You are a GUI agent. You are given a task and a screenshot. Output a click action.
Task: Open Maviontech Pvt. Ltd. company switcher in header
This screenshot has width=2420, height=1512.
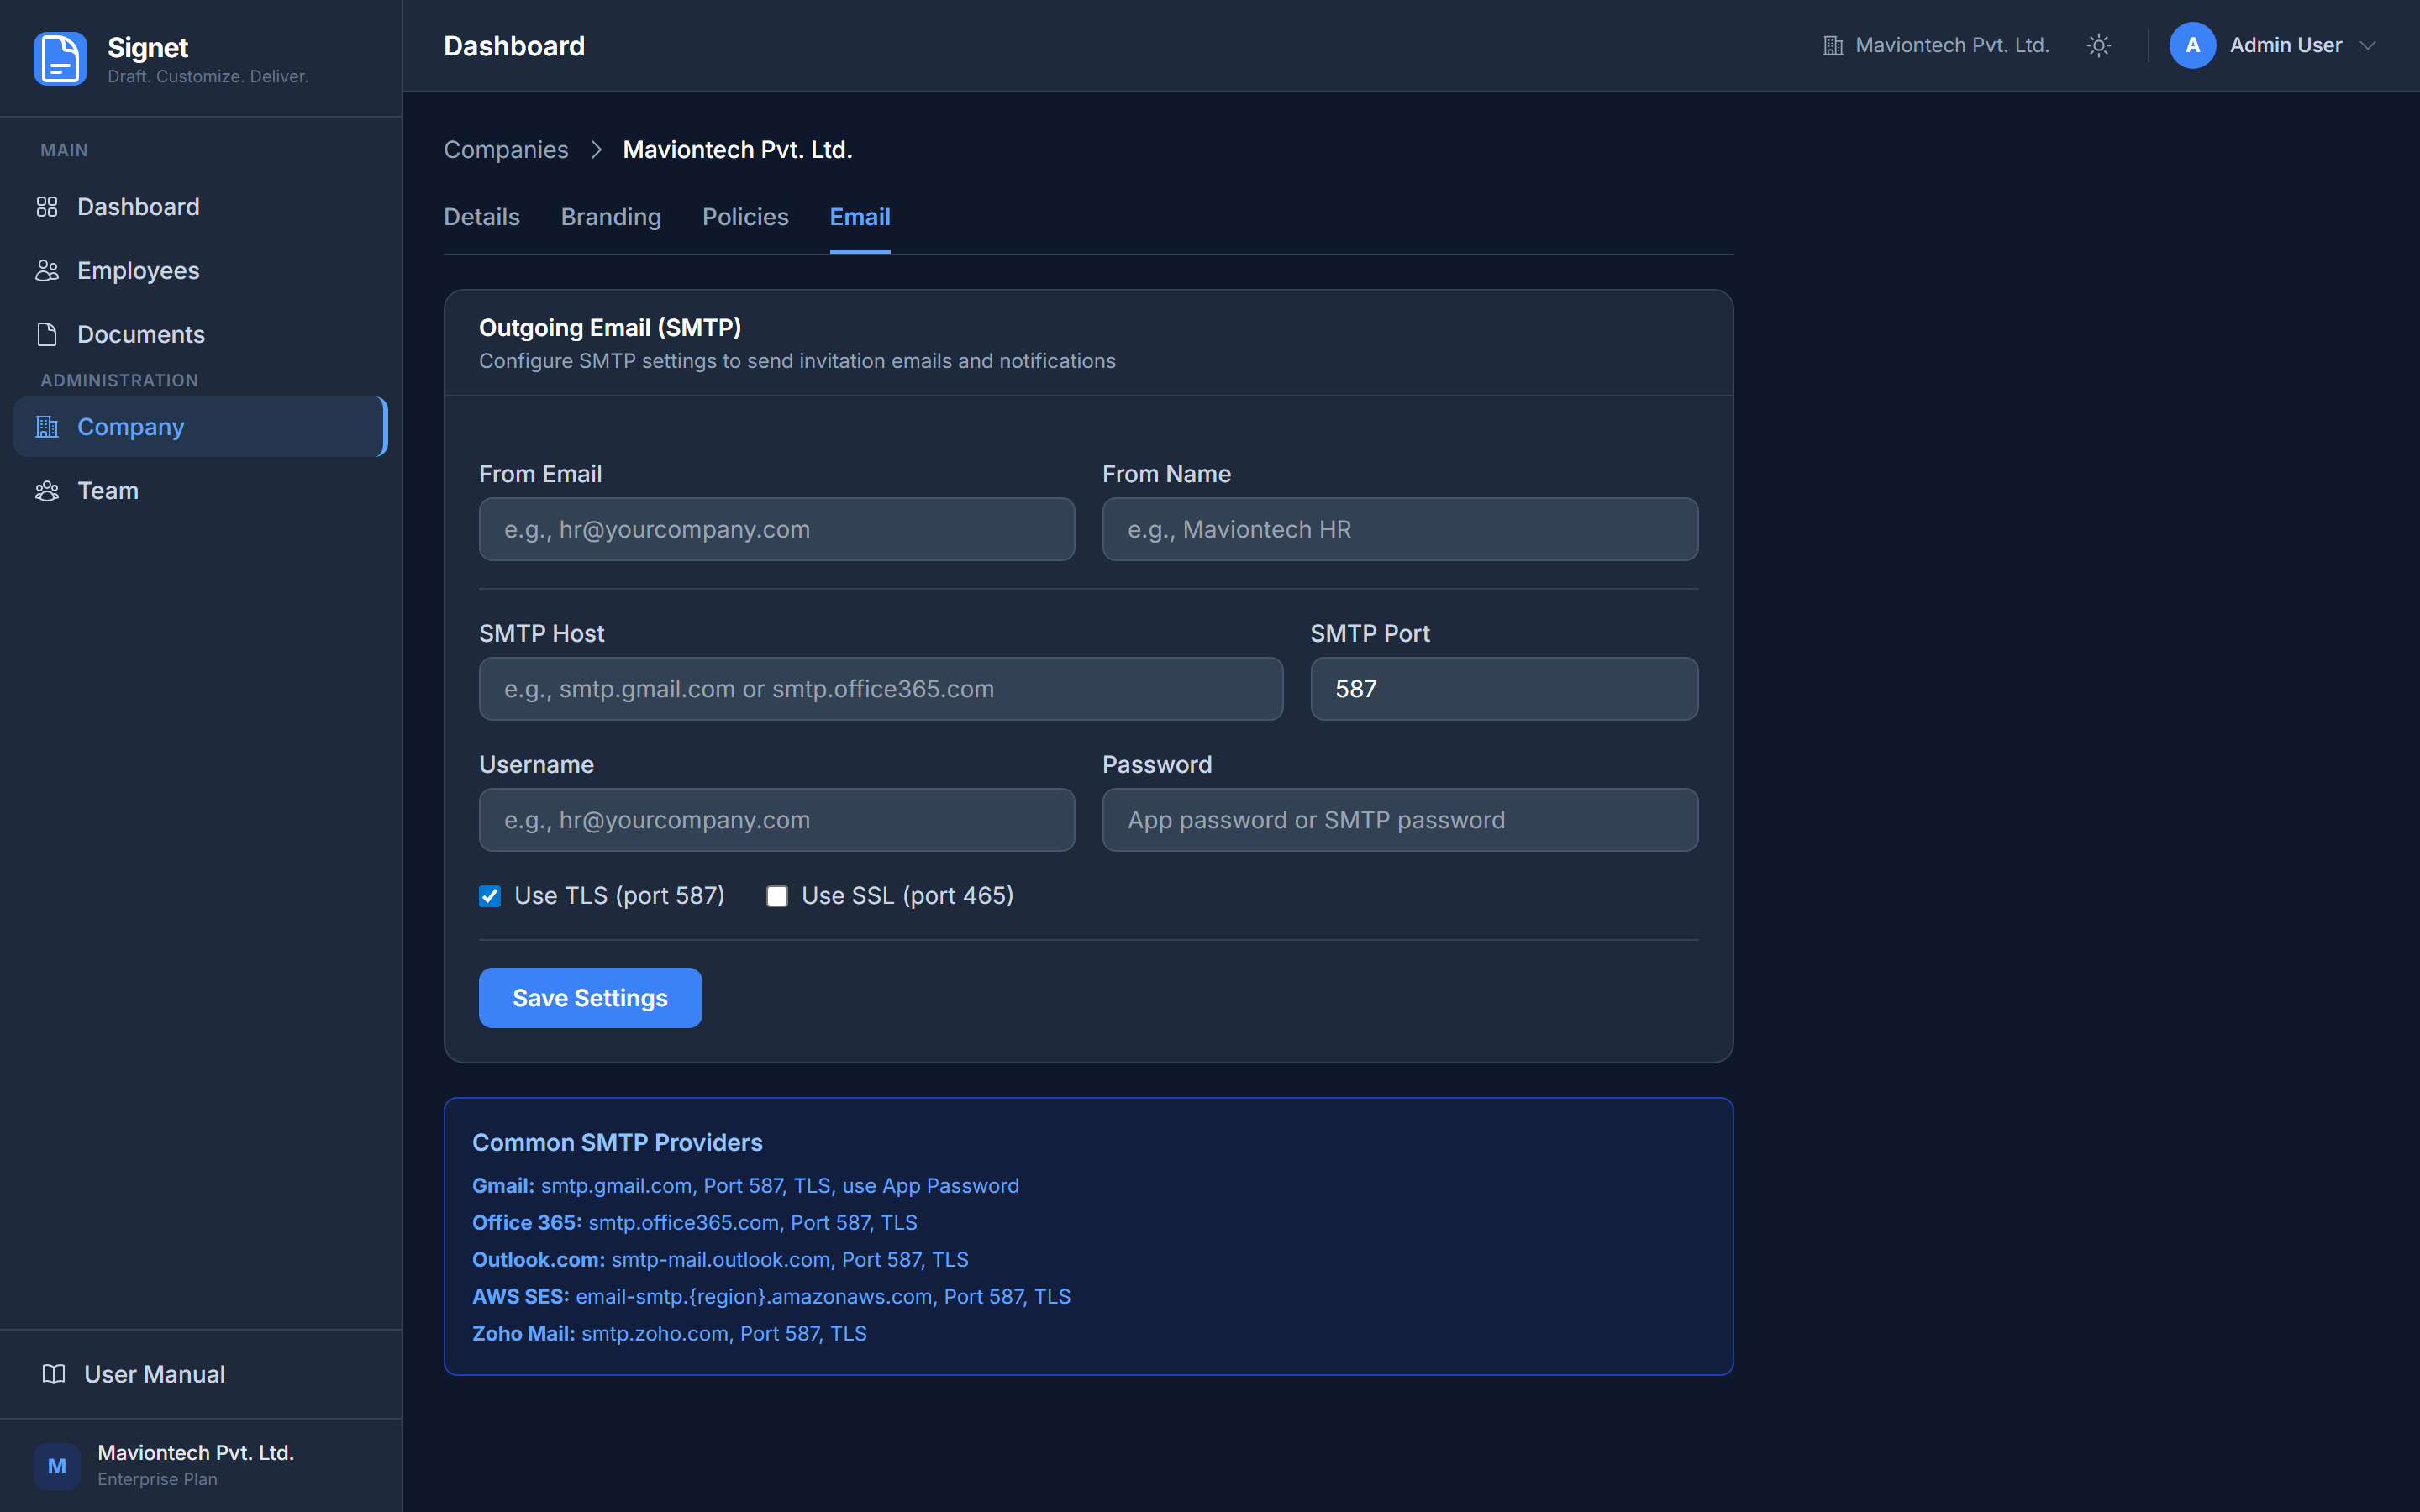point(1936,46)
